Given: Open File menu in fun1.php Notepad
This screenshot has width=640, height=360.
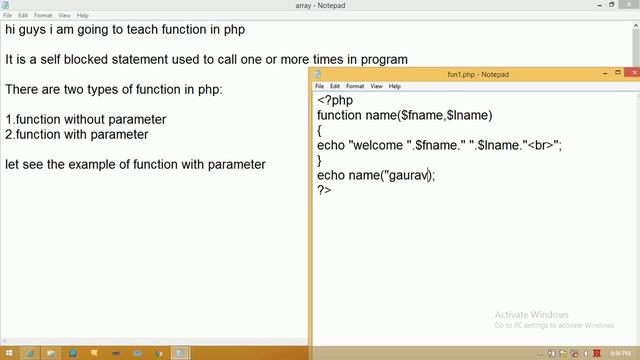Looking at the screenshot, I should tap(319, 86).
